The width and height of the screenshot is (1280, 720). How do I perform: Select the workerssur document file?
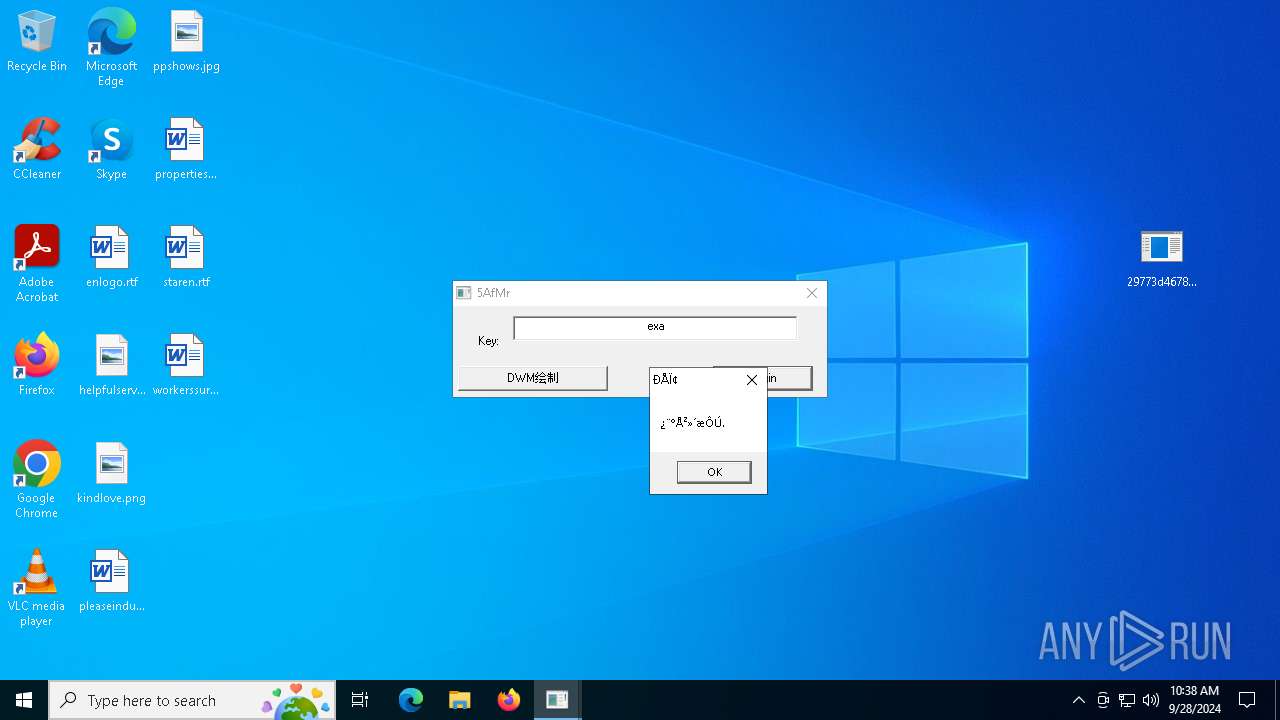186,366
